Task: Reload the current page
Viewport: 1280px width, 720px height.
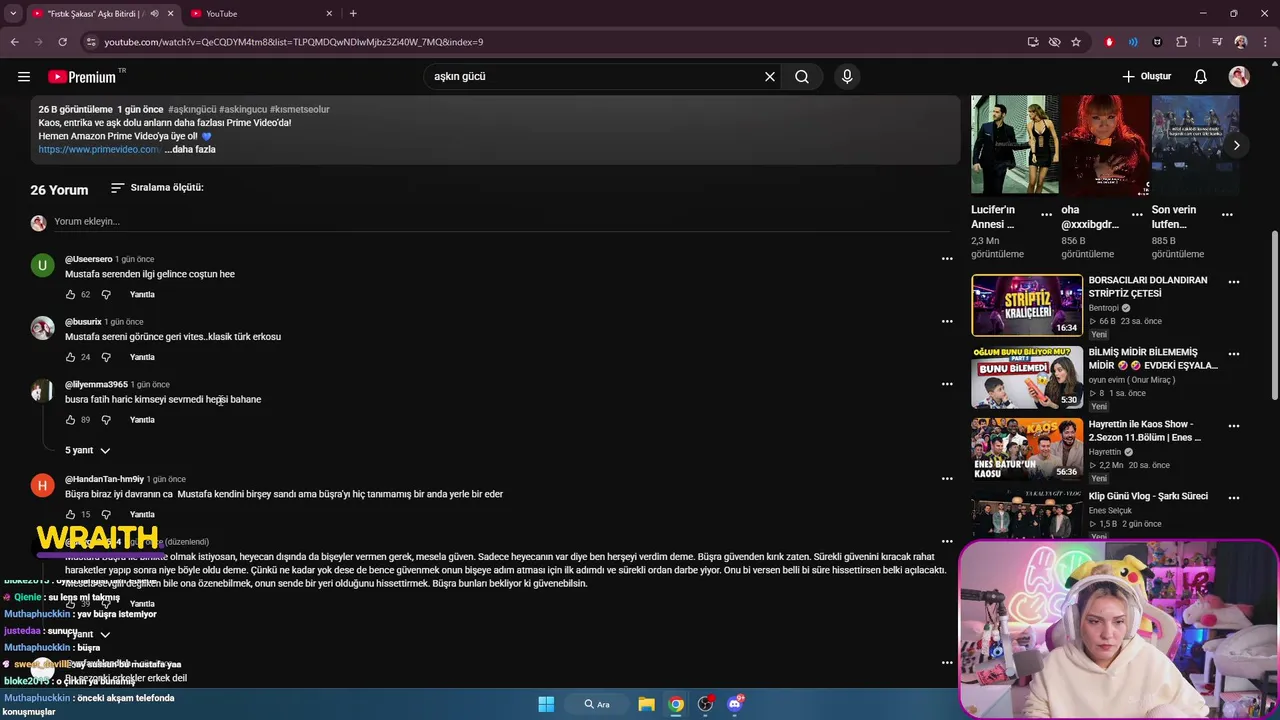Action: 62,42
